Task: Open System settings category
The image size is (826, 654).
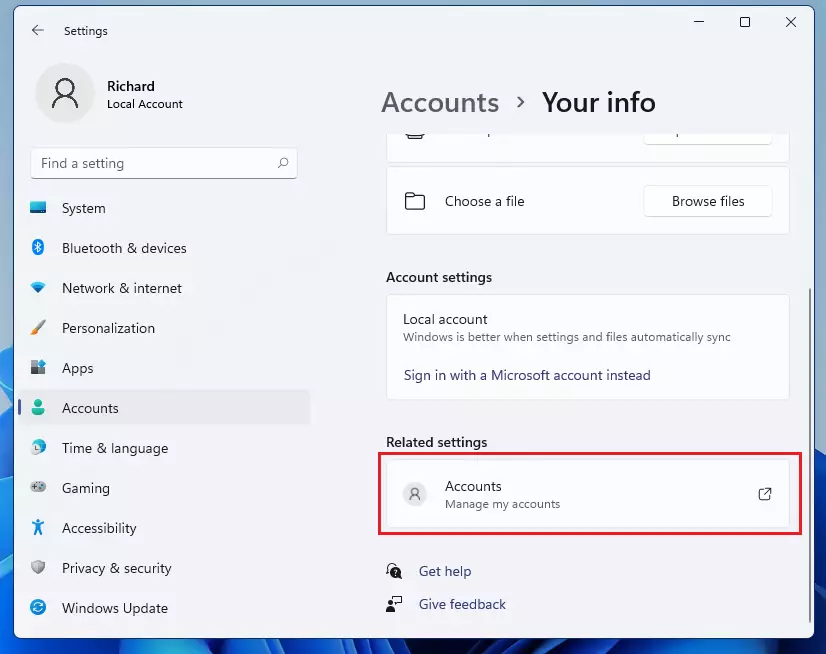Action: pos(164,208)
